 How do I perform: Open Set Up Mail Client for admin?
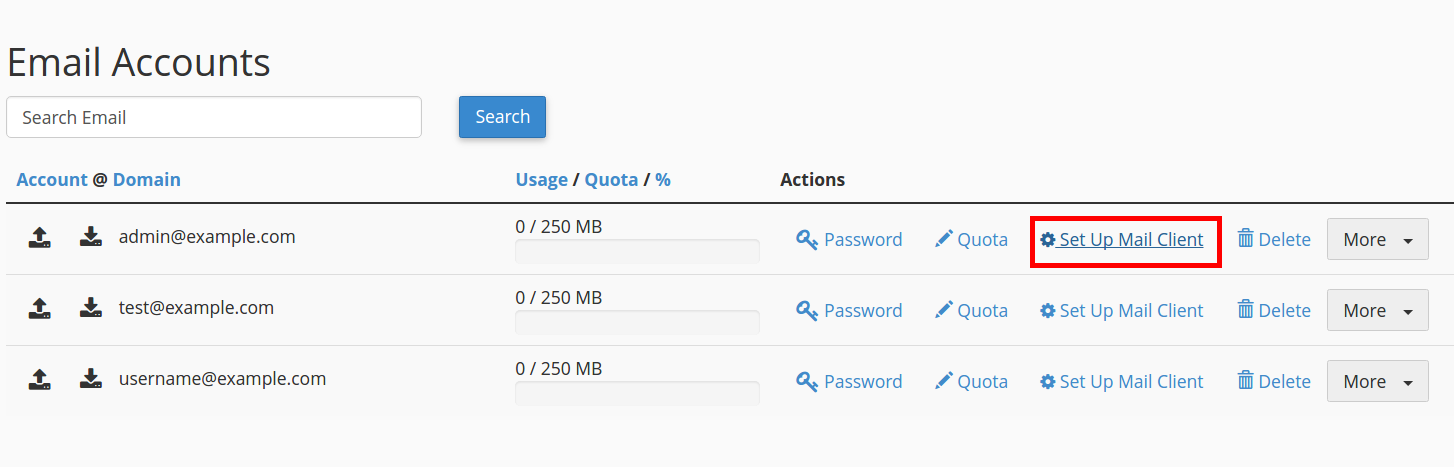click(x=1122, y=240)
